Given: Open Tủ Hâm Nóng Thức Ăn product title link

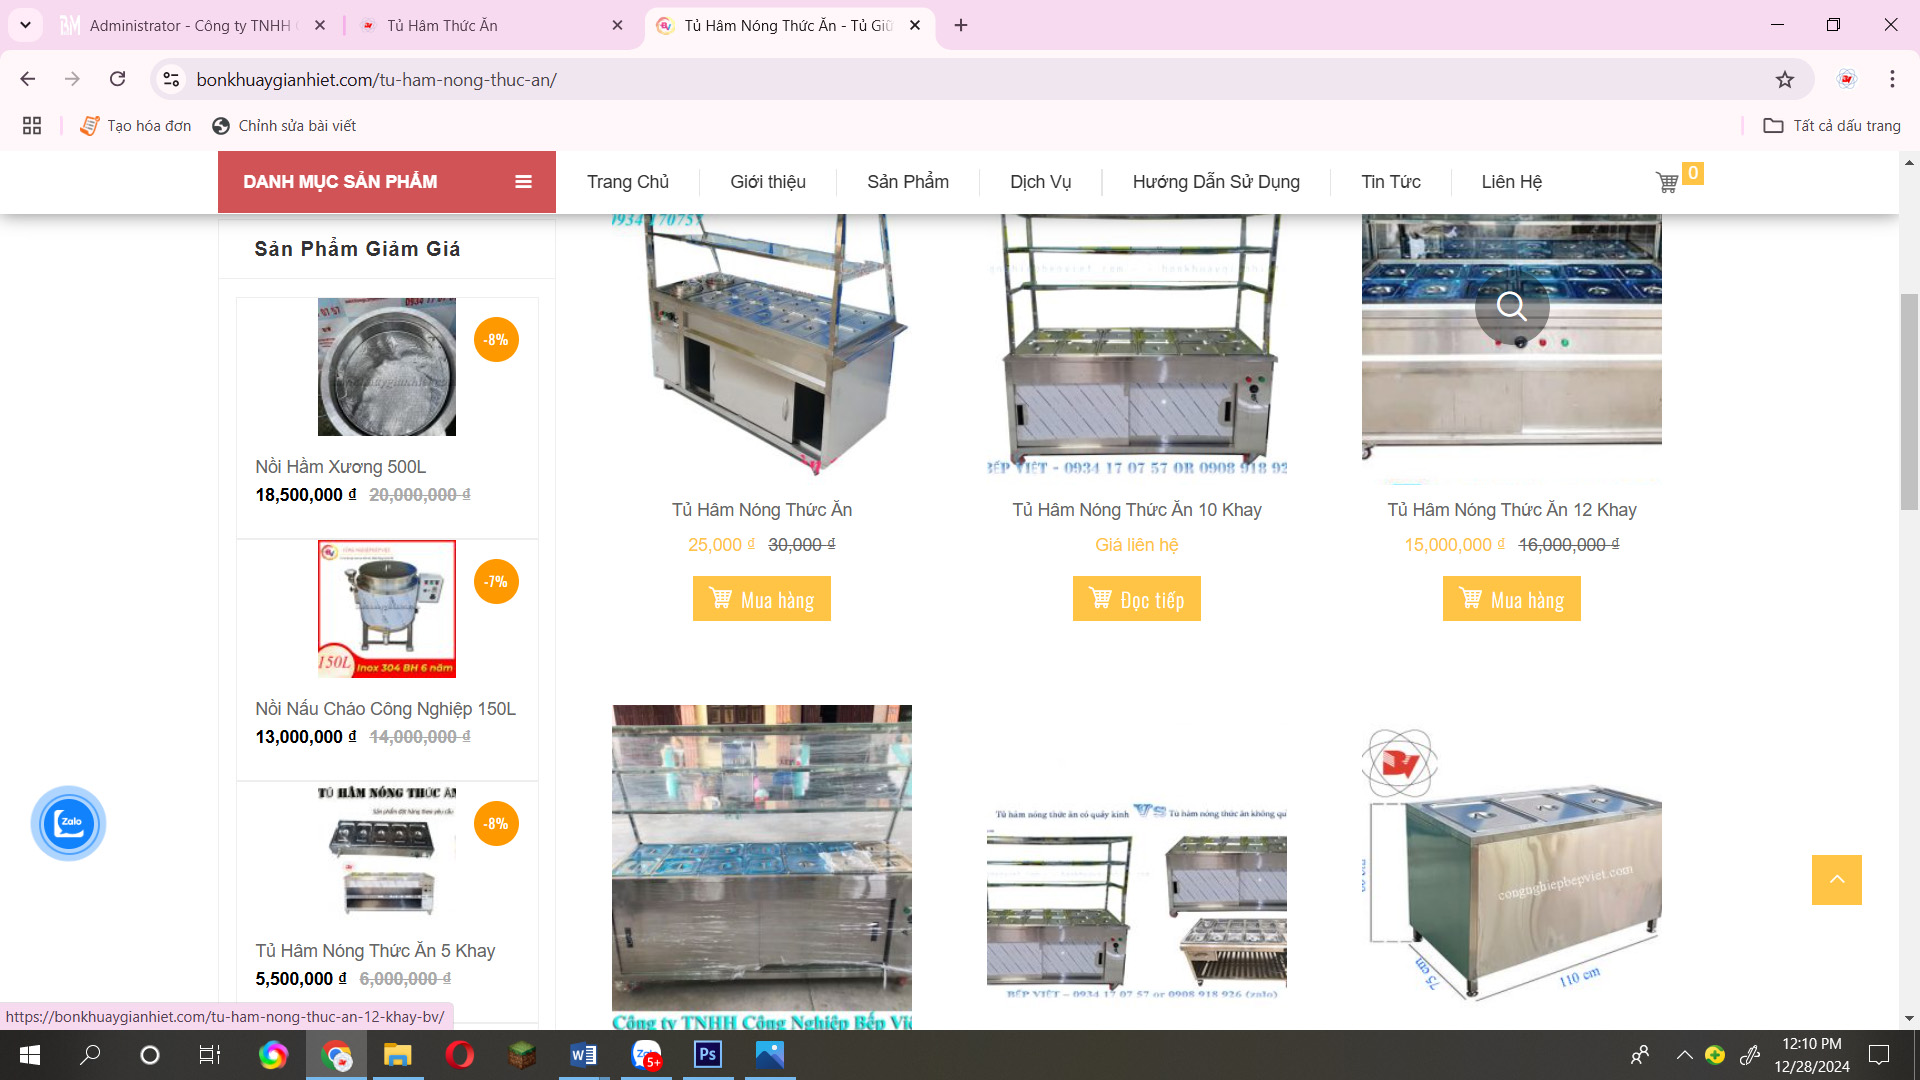Looking at the screenshot, I should (762, 510).
